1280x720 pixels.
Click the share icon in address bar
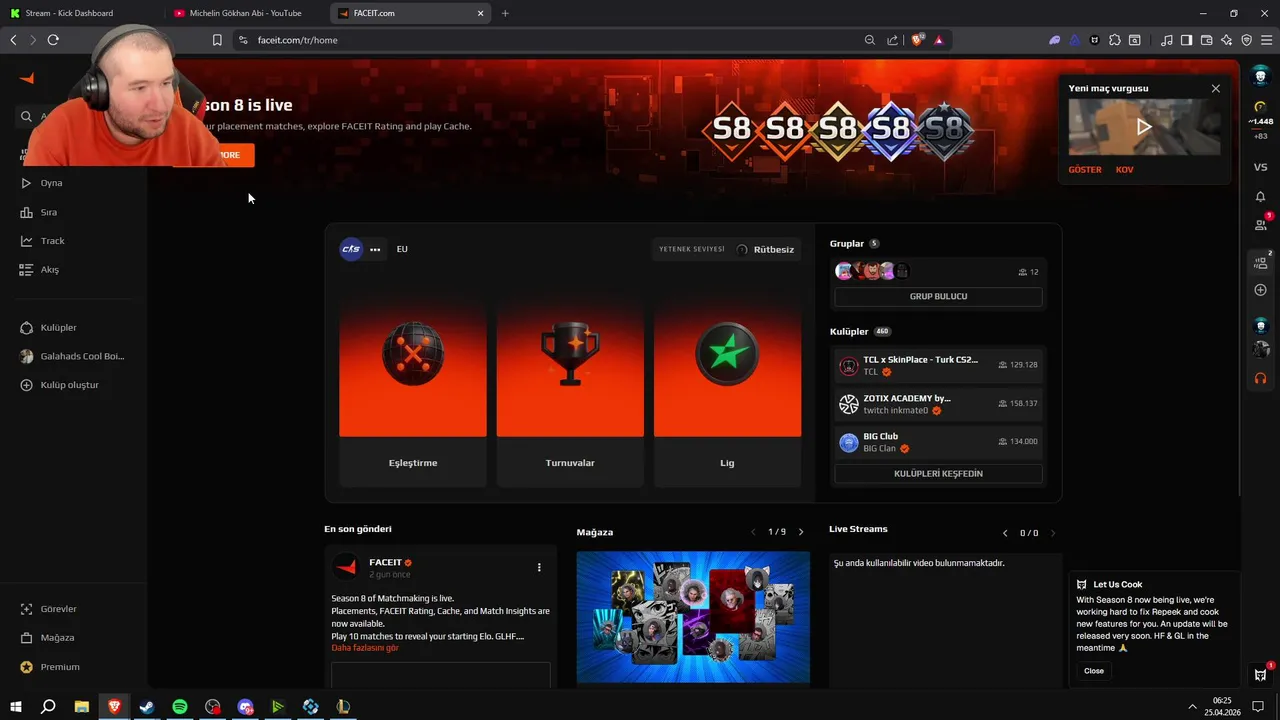coord(893,40)
